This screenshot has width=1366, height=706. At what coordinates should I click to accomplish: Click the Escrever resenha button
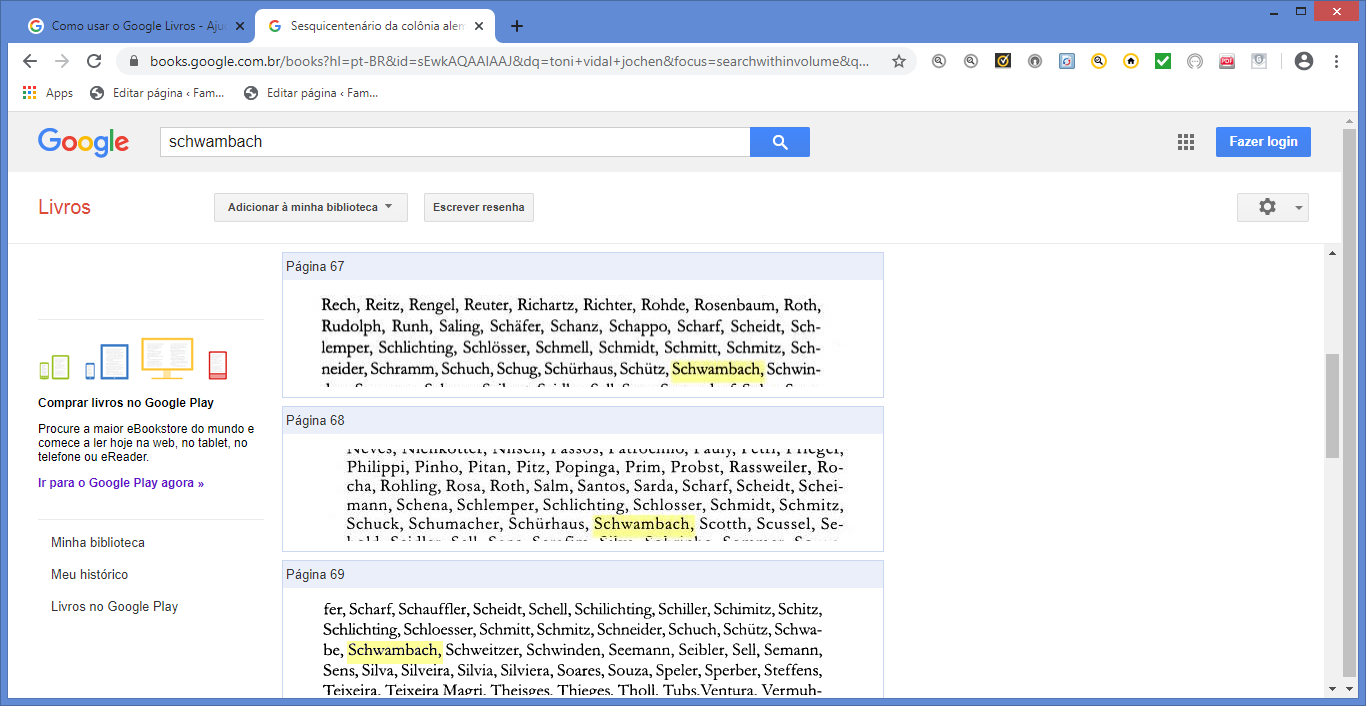(x=478, y=207)
